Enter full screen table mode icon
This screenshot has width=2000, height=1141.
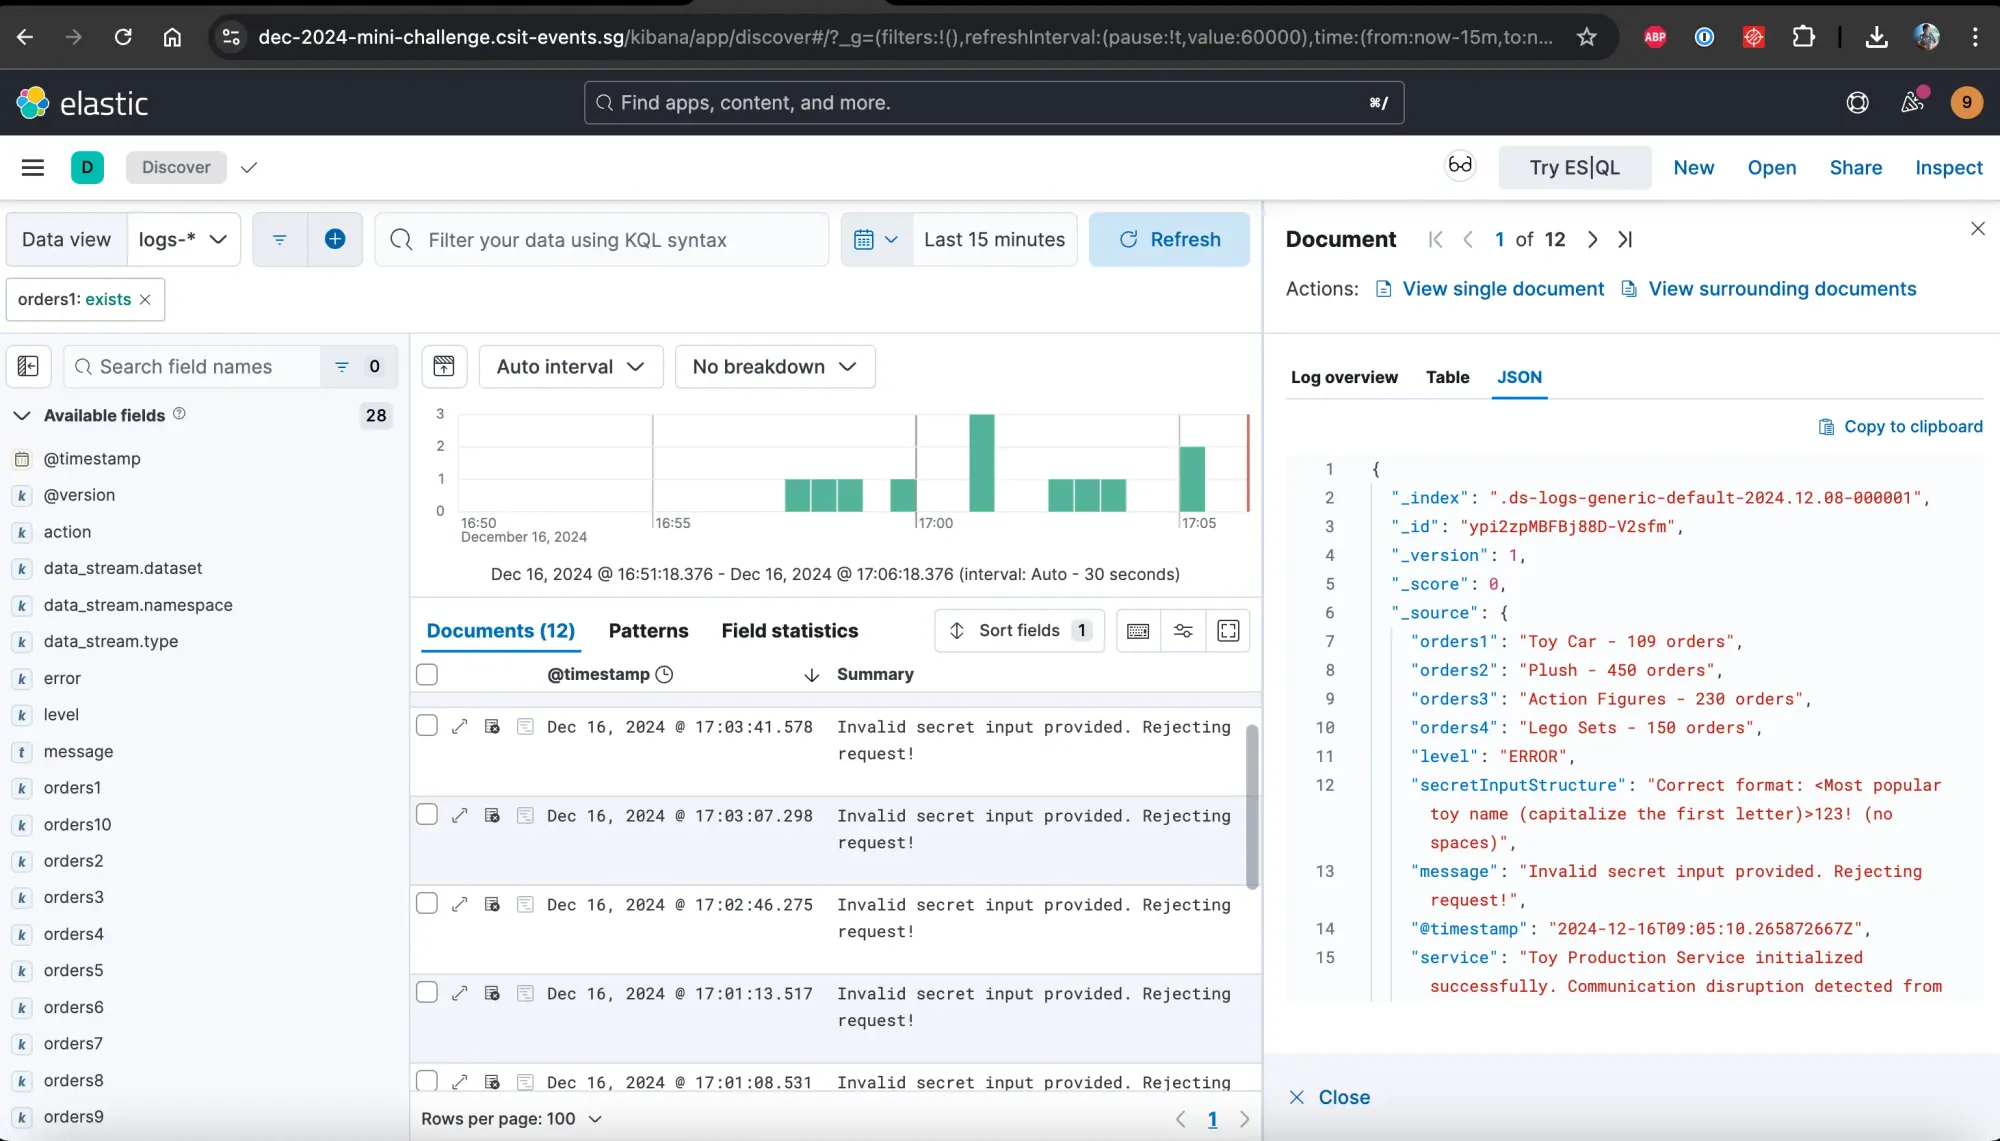click(x=1228, y=631)
